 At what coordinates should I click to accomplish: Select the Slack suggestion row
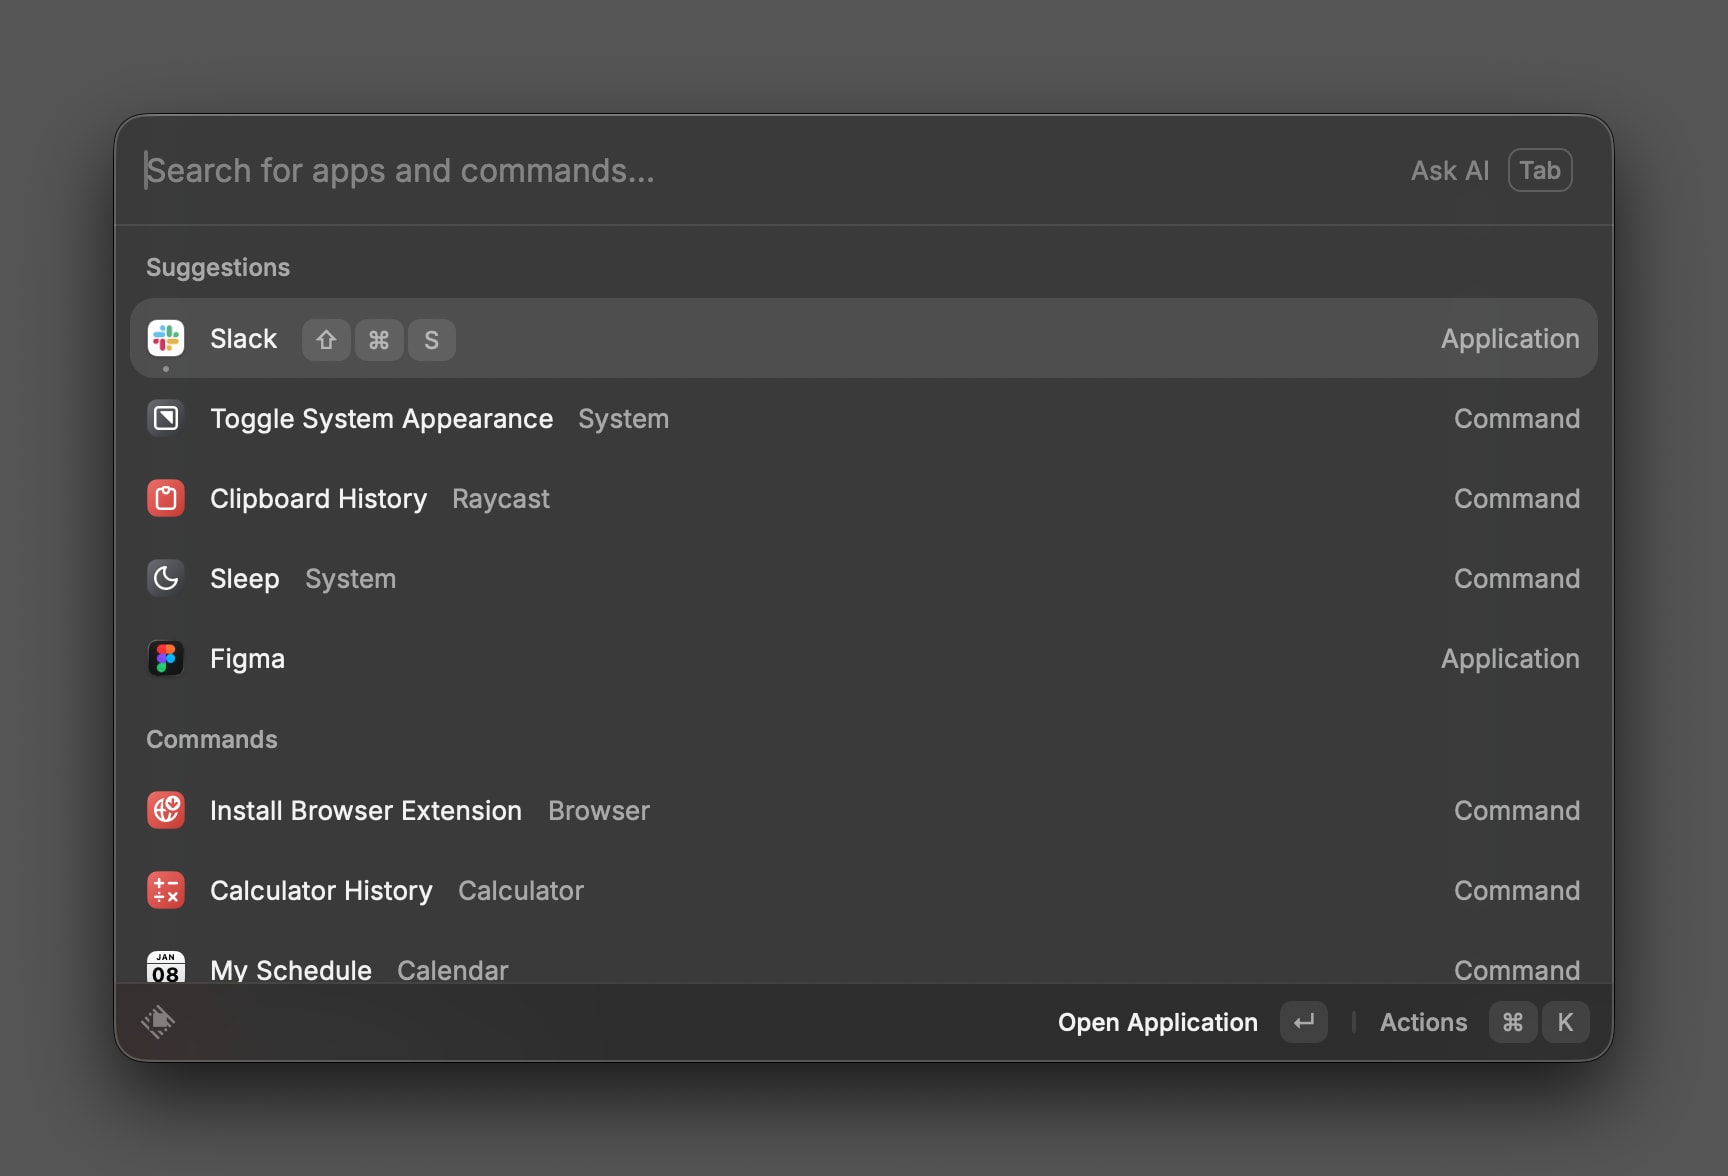pyautogui.click(x=864, y=338)
